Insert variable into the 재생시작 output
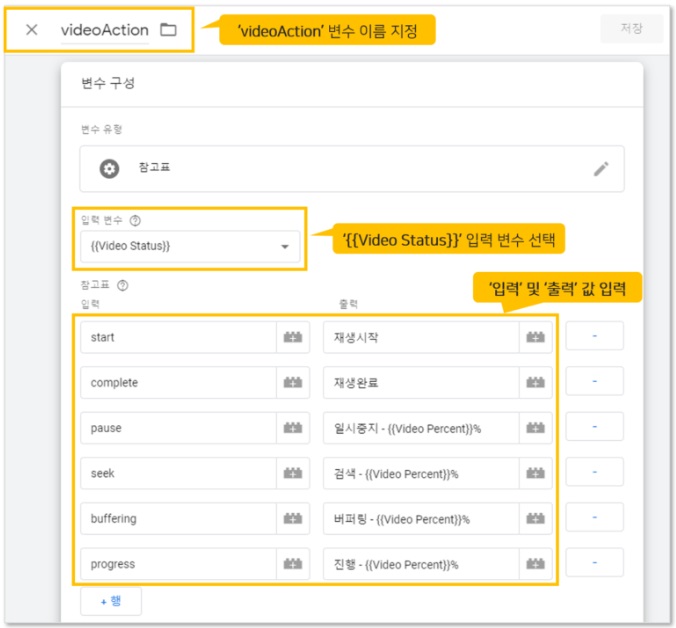This screenshot has width=676, height=628. click(x=535, y=337)
